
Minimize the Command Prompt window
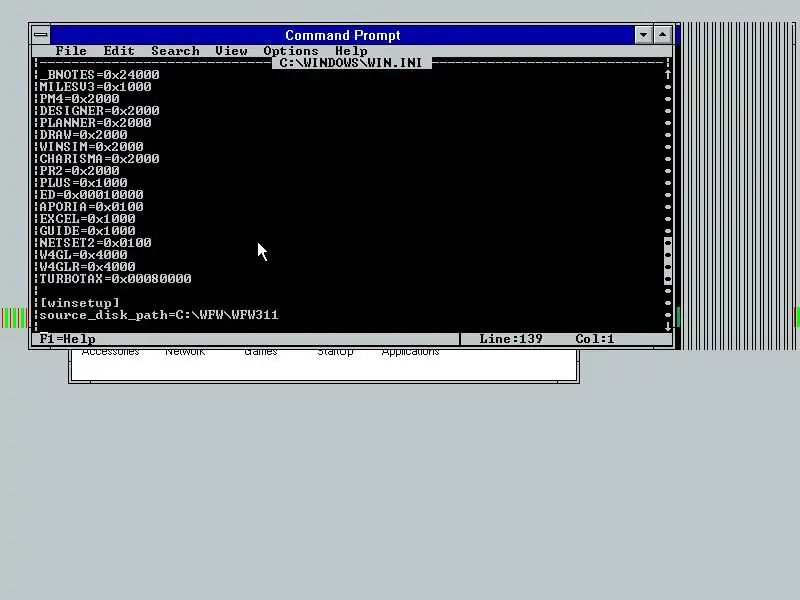643,35
